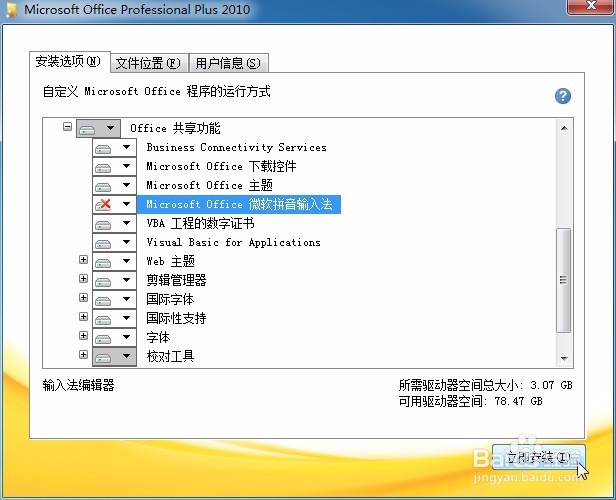Expand the Web 主题 tree node

[x=83, y=260]
